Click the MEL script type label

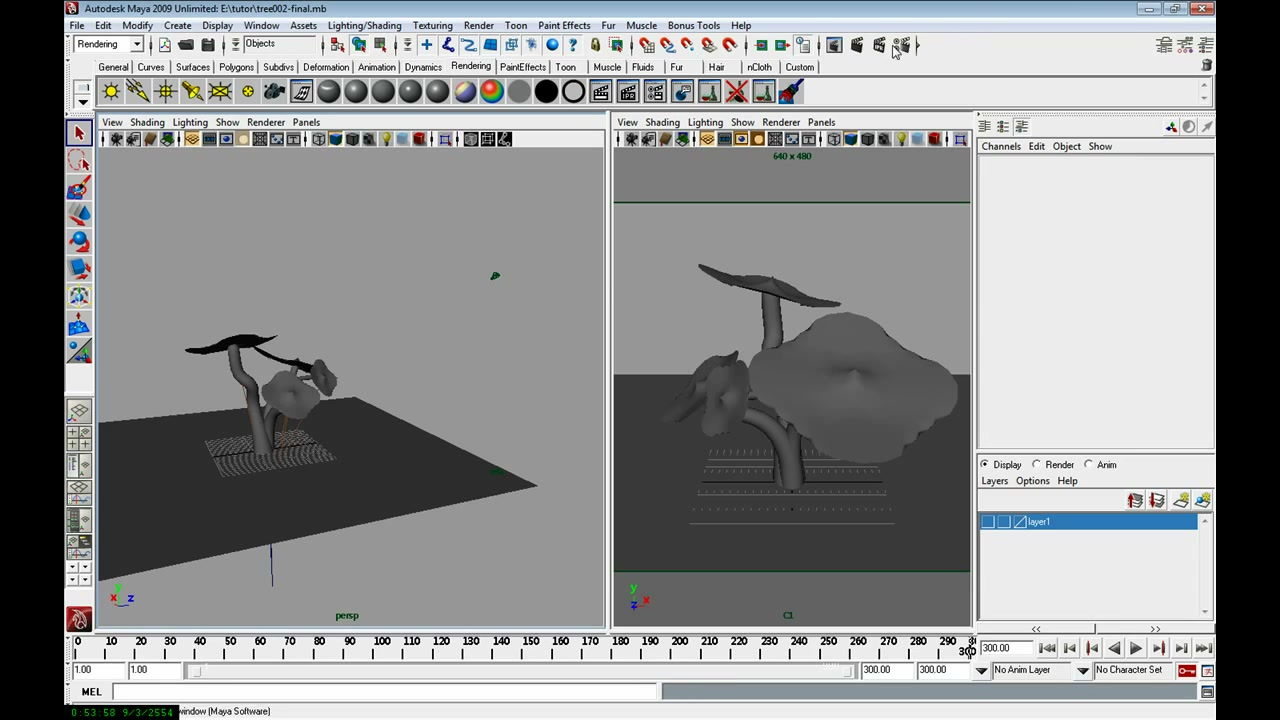(x=91, y=692)
